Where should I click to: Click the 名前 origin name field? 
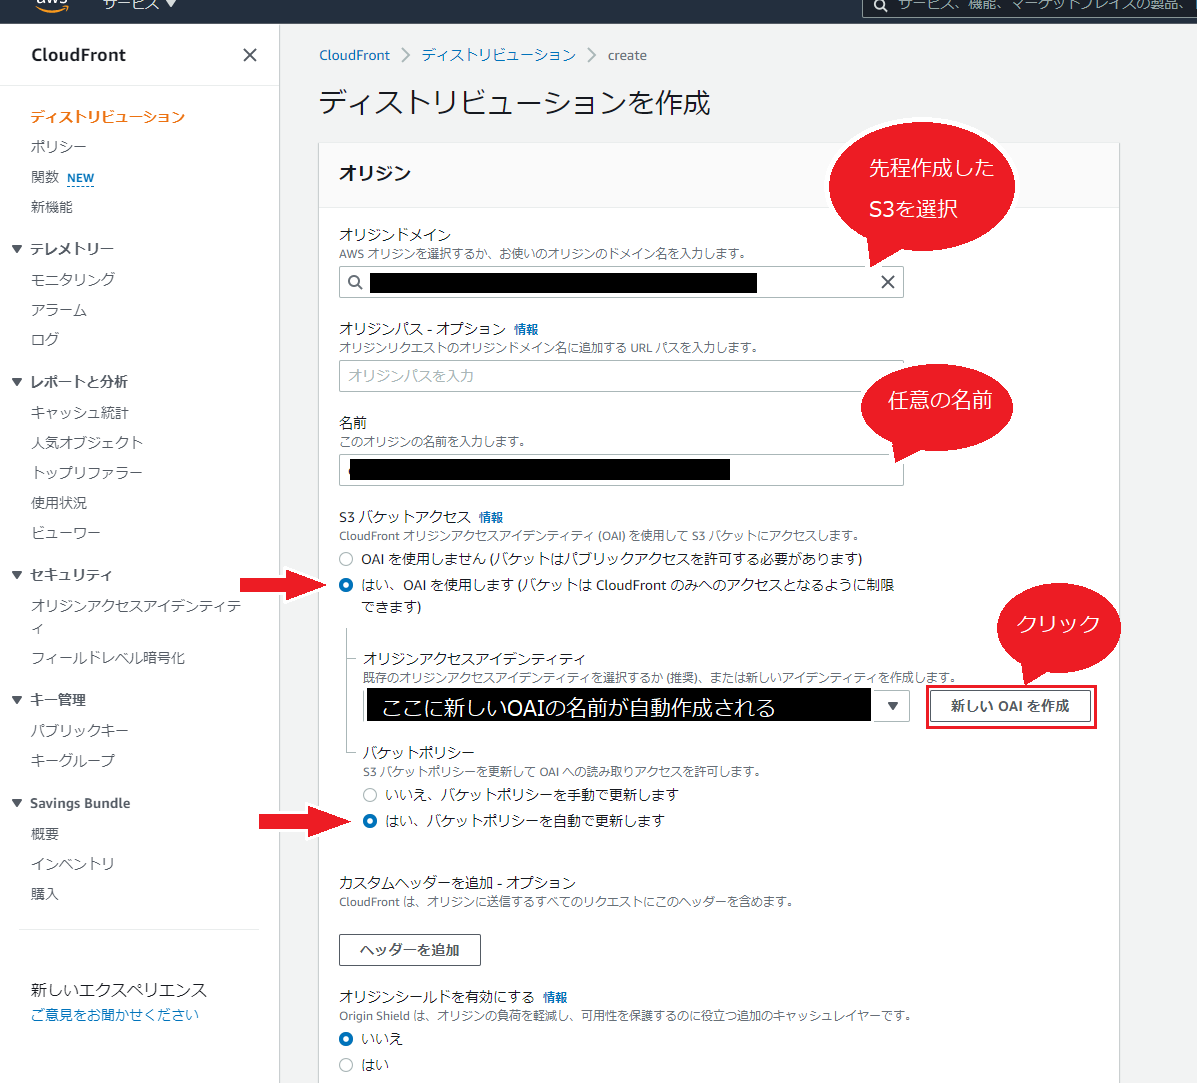coord(621,470)
